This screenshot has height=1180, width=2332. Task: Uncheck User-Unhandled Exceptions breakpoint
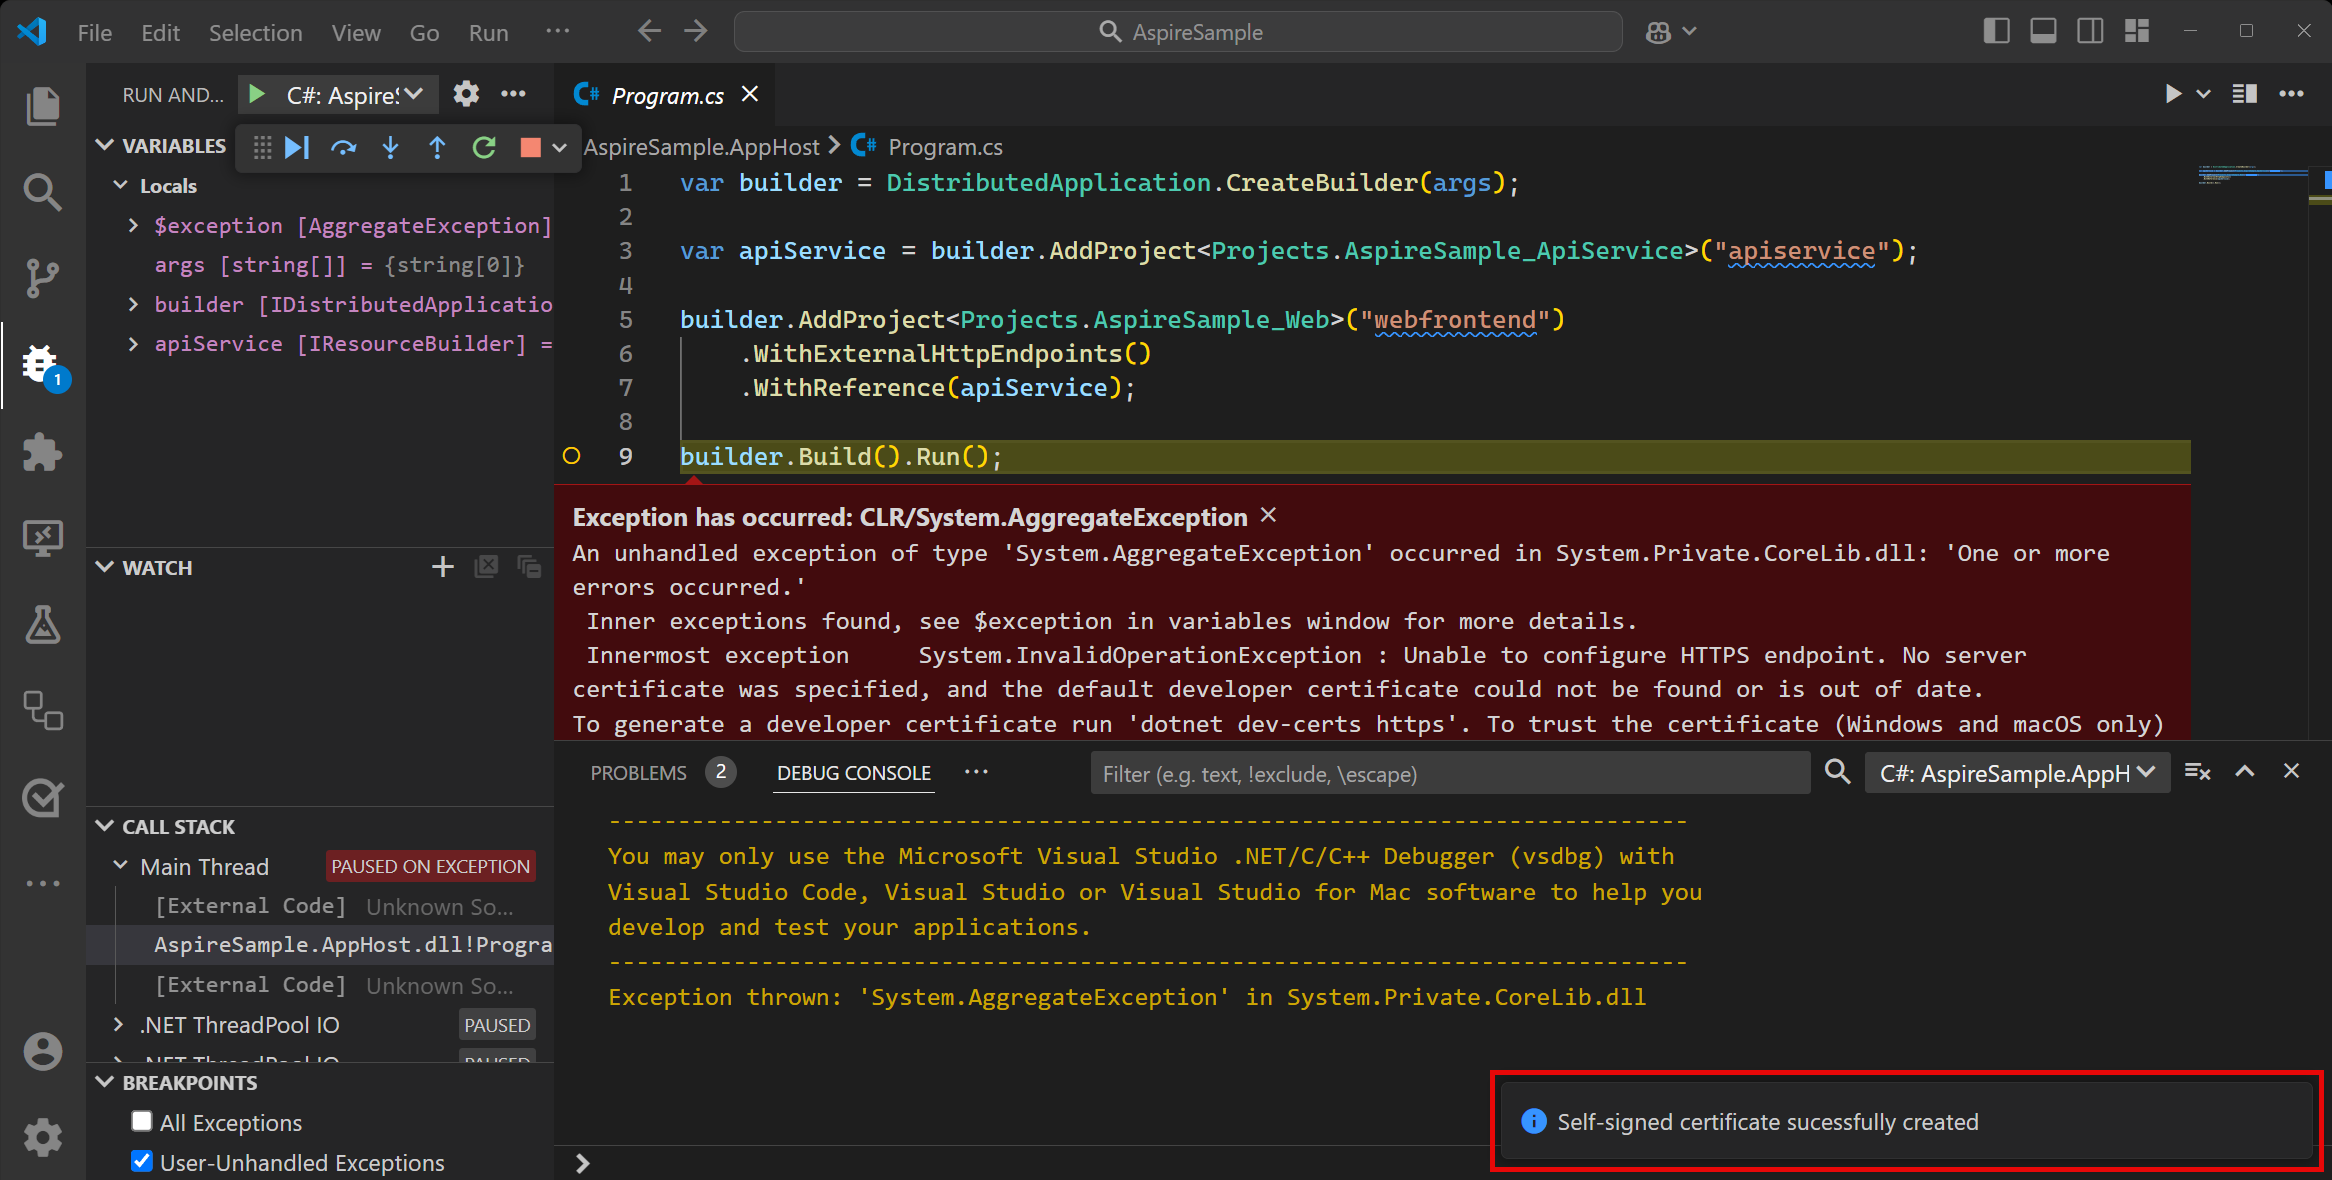pos(142,1162)
